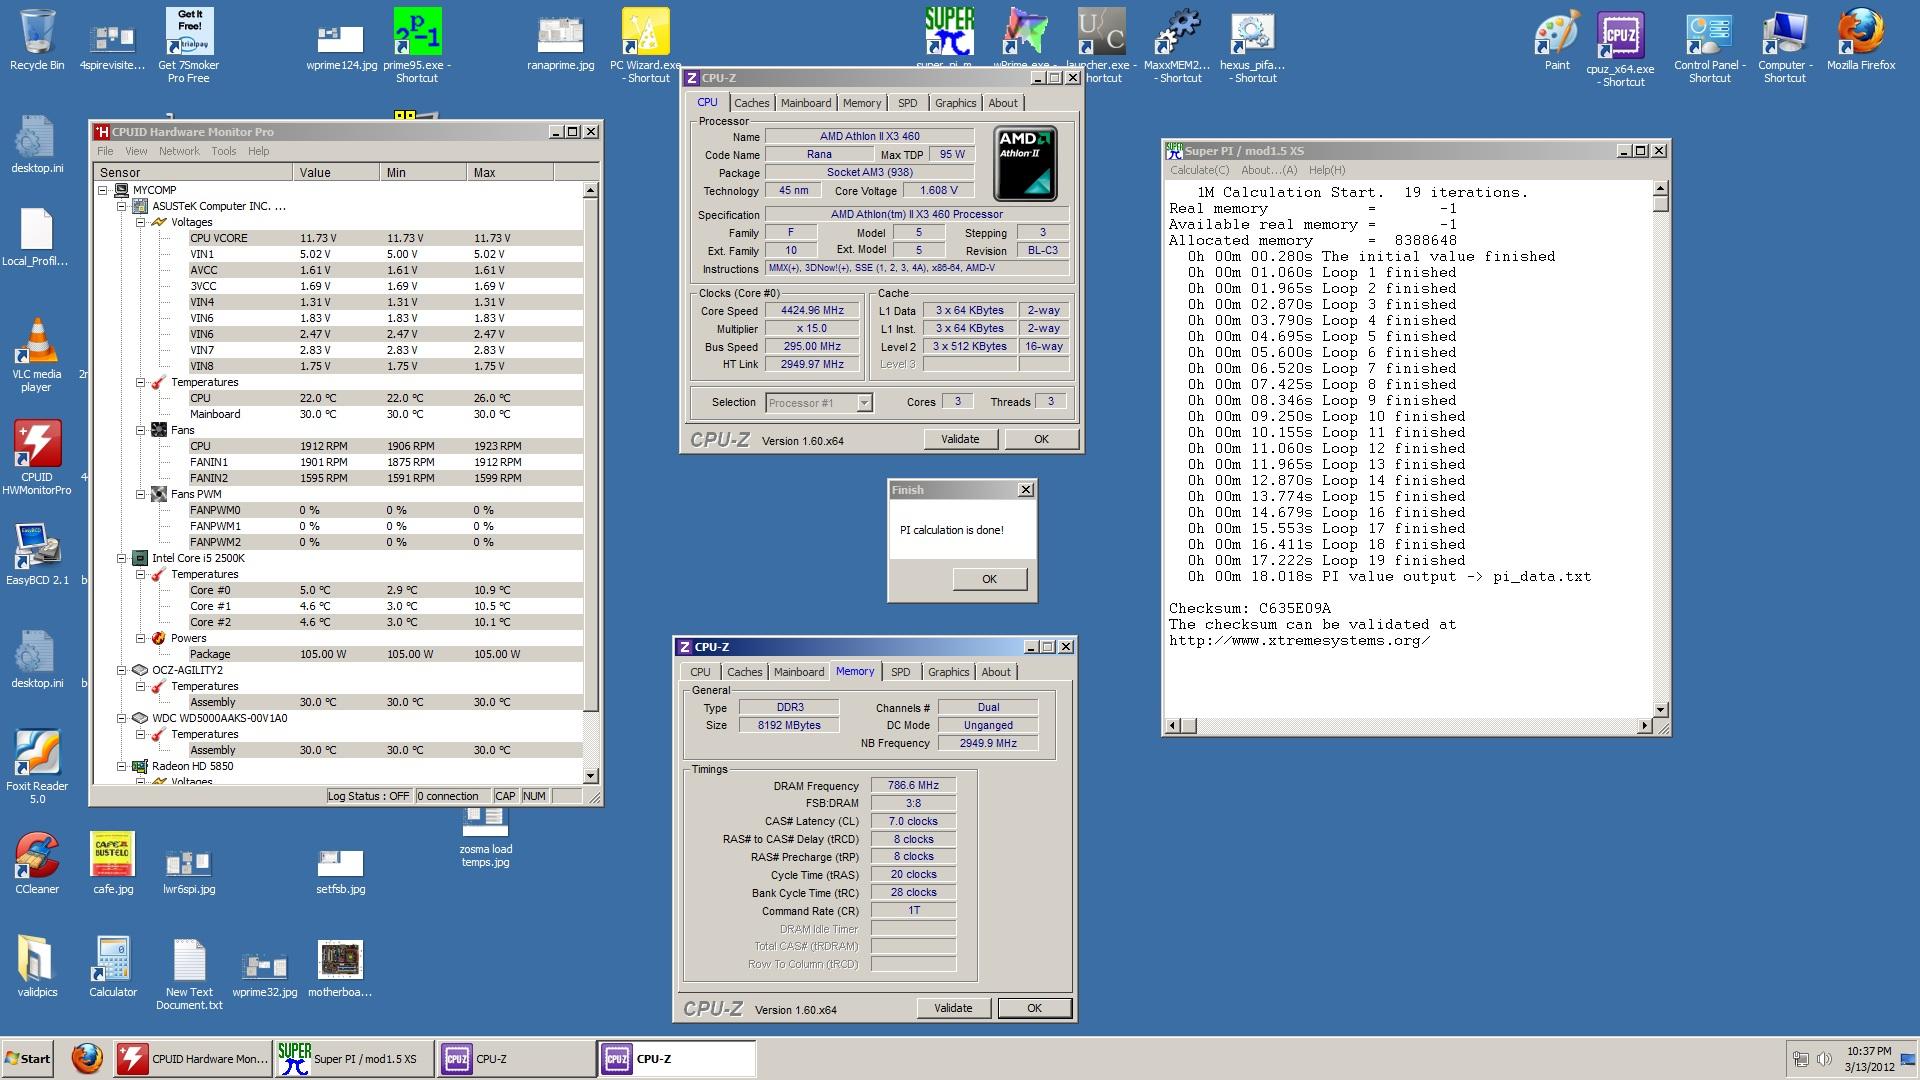
Task: Open the cafe.jpg desktop file
Action: (113, 864)
